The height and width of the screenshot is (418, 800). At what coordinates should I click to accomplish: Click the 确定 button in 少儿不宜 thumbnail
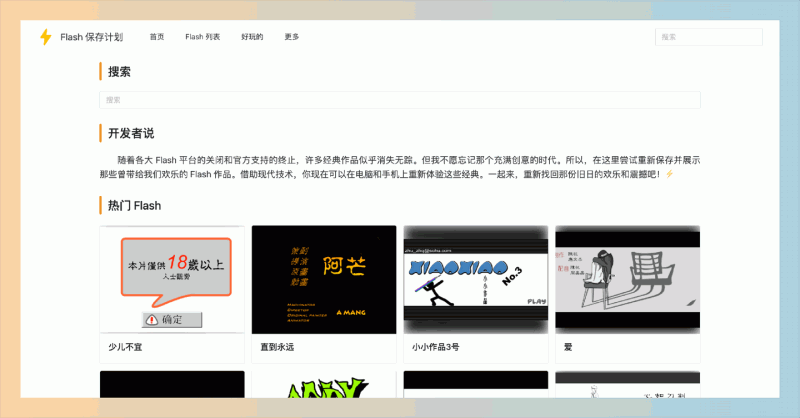pyautogui.click(x=172, y=319)
